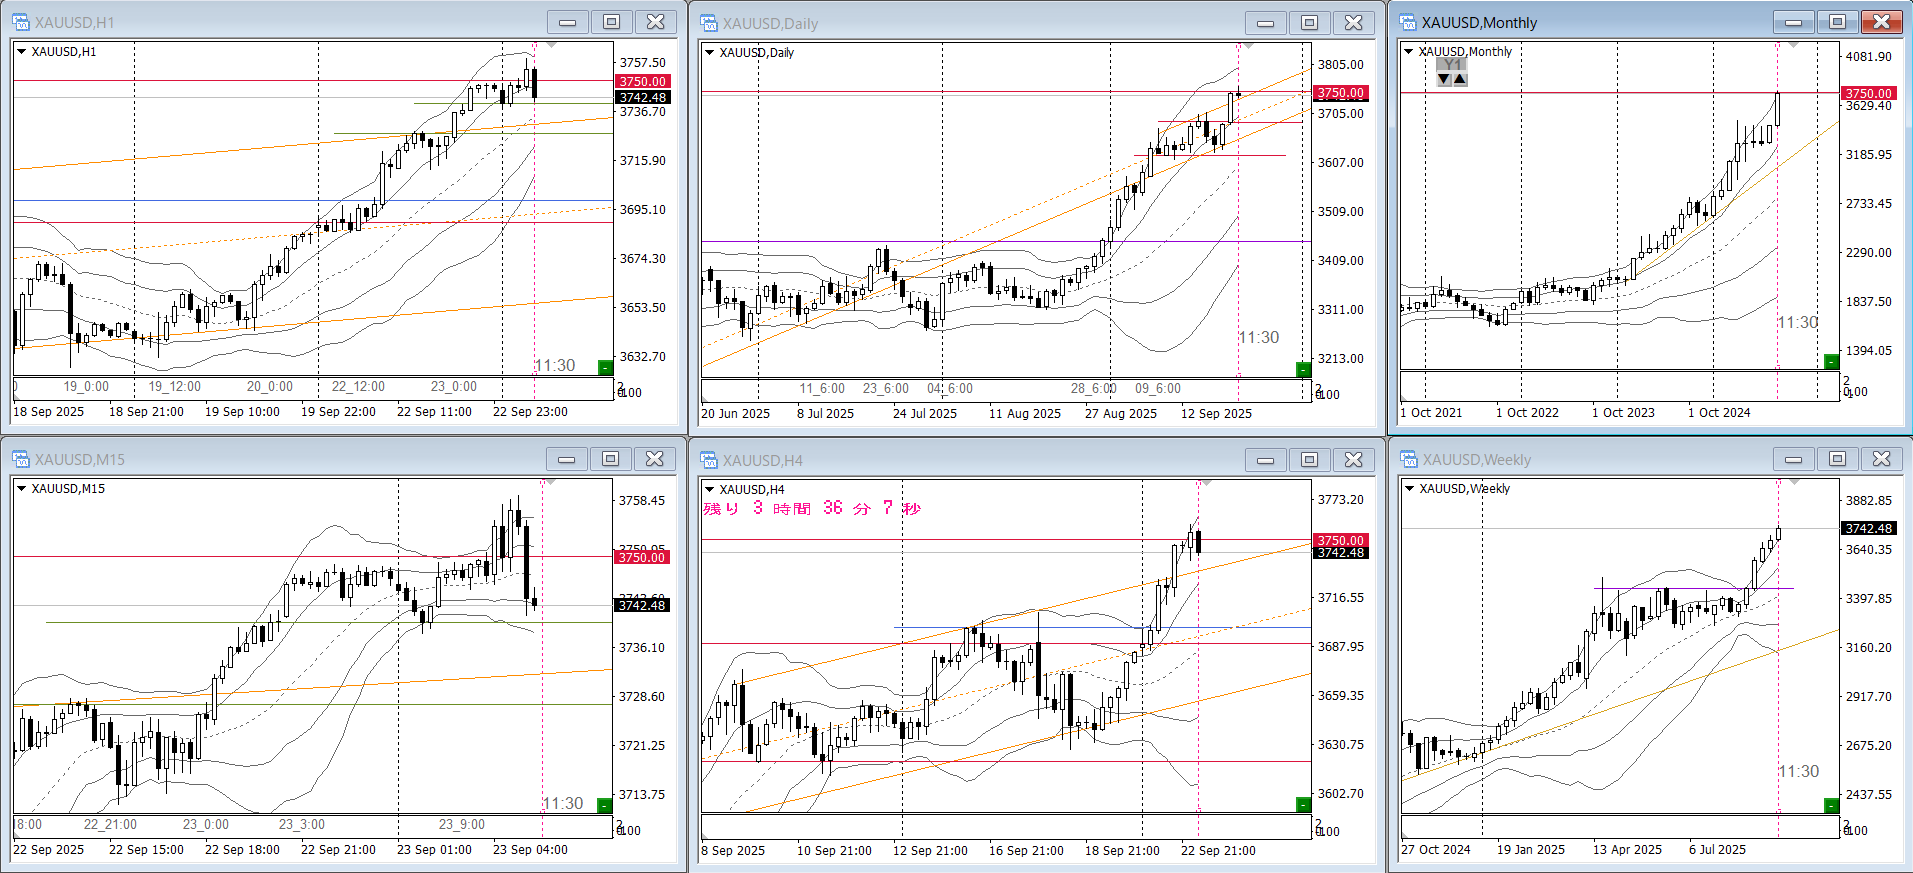
Task: Click the gray chart shift marker atop M15 chart
Action: 551,482
